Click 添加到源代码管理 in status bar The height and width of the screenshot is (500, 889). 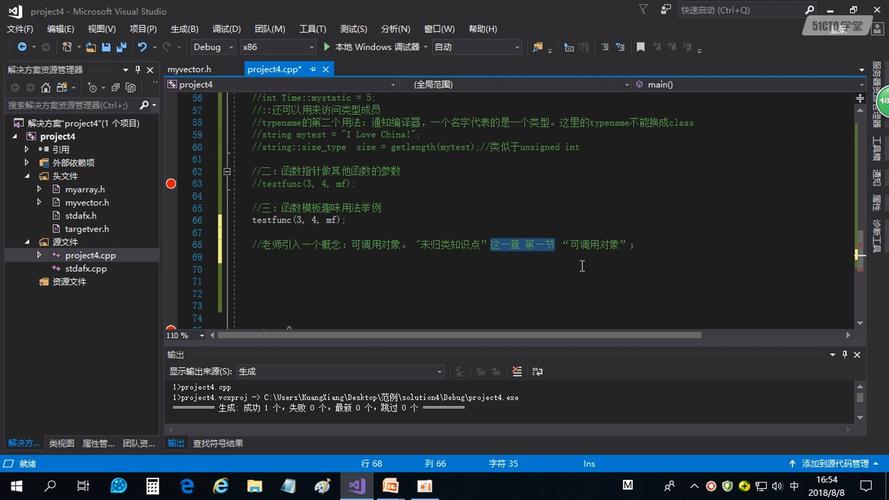(835, 464)
